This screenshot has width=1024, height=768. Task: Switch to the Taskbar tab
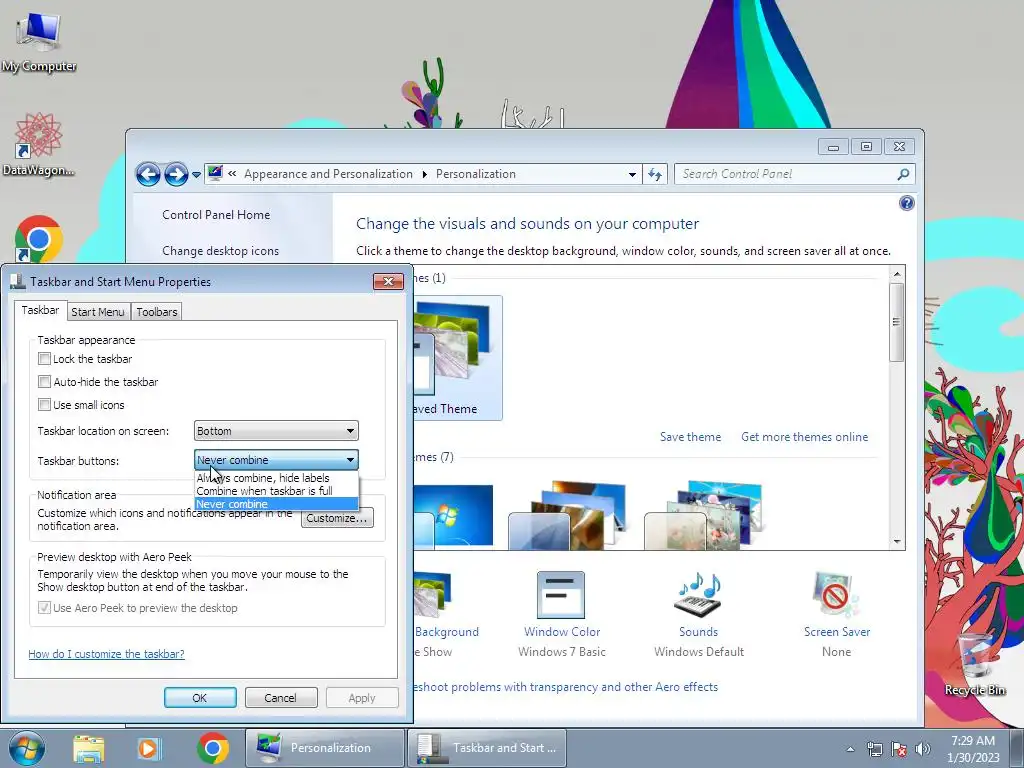pyautogui.click(x=40, y=310)
